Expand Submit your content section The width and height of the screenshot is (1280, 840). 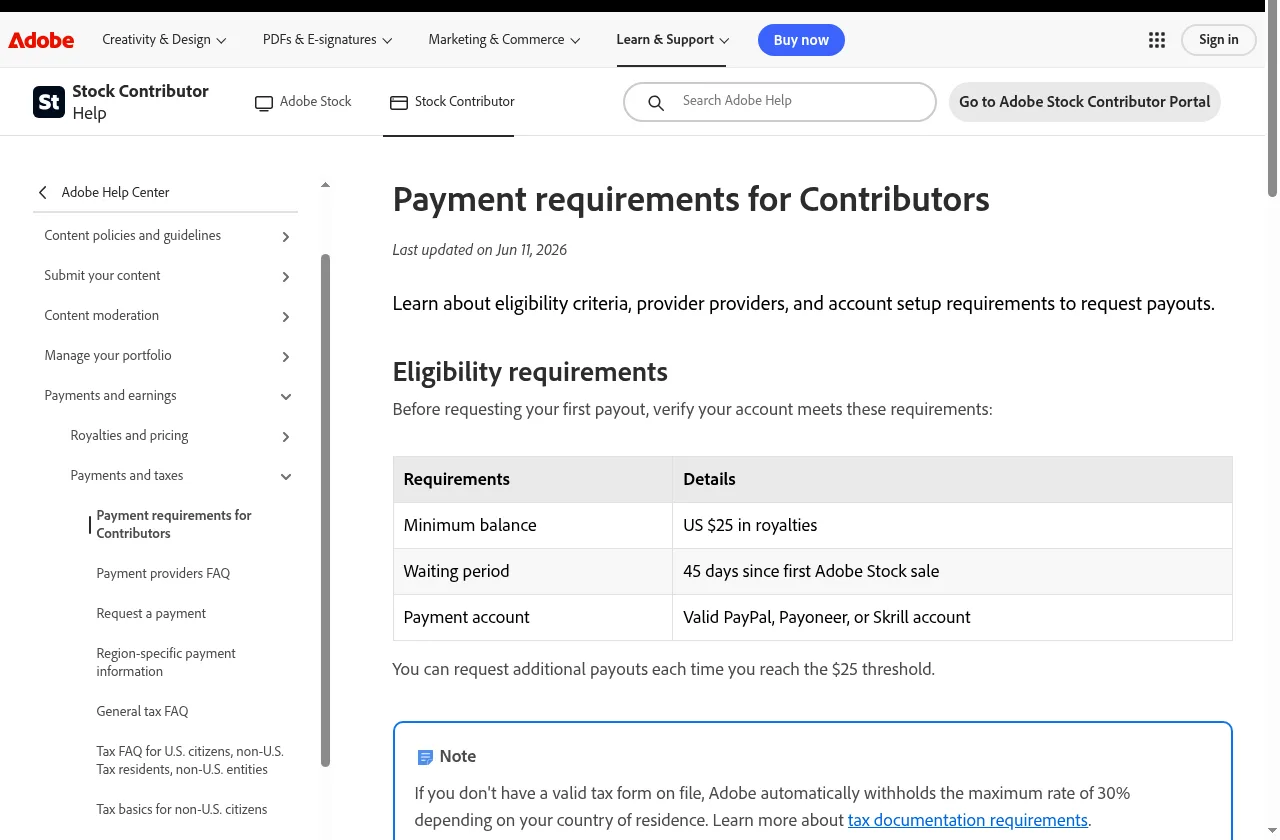[286, 276]
